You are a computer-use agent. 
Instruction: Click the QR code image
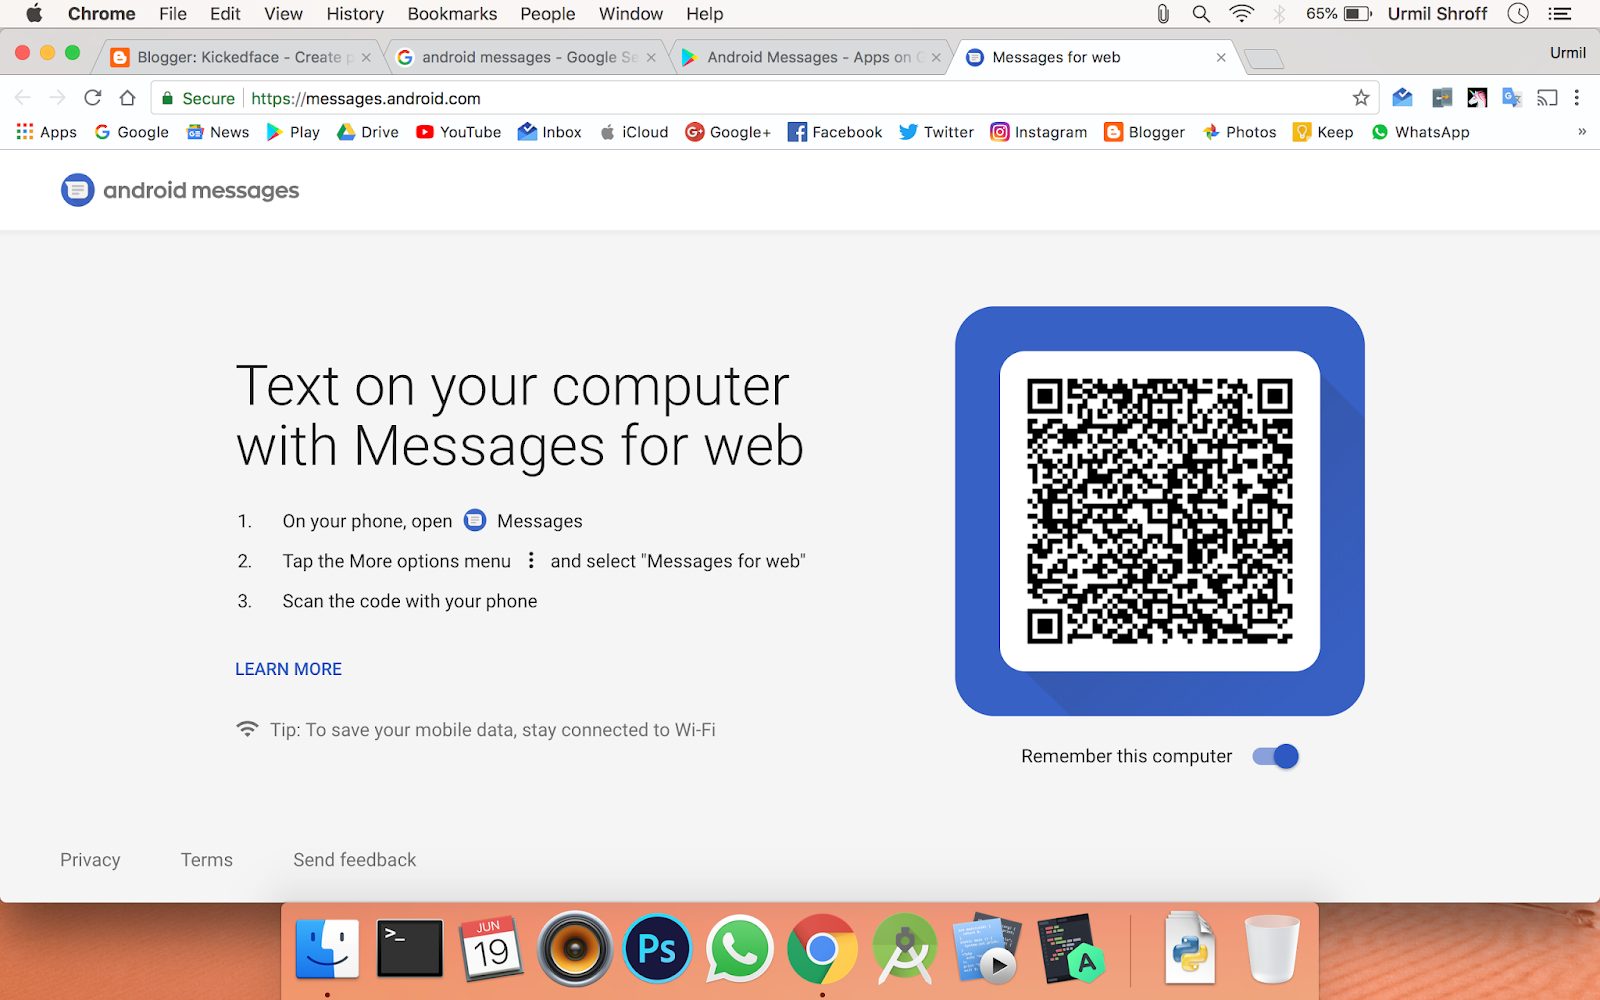1160,511
